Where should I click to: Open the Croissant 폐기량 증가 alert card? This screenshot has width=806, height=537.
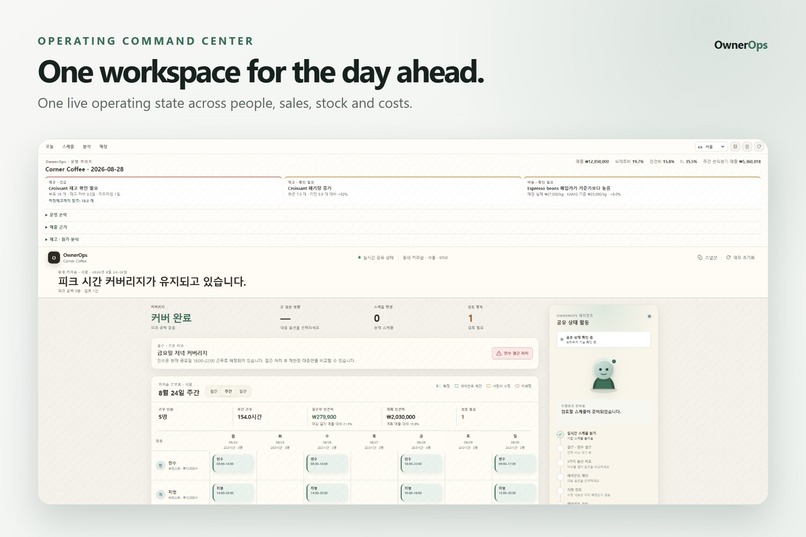[402, 192]
